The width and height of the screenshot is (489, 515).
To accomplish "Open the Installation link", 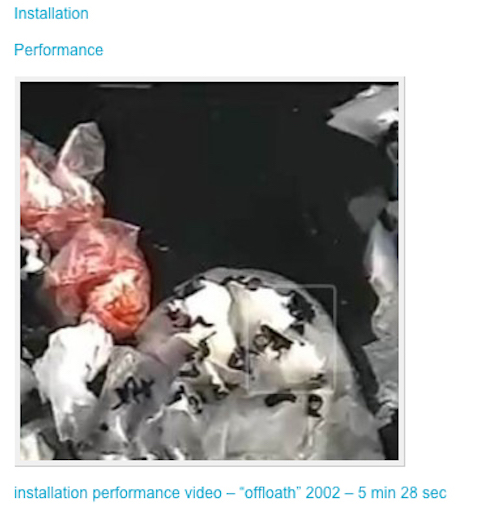I will pyautogui.click(x=51, y=14).
